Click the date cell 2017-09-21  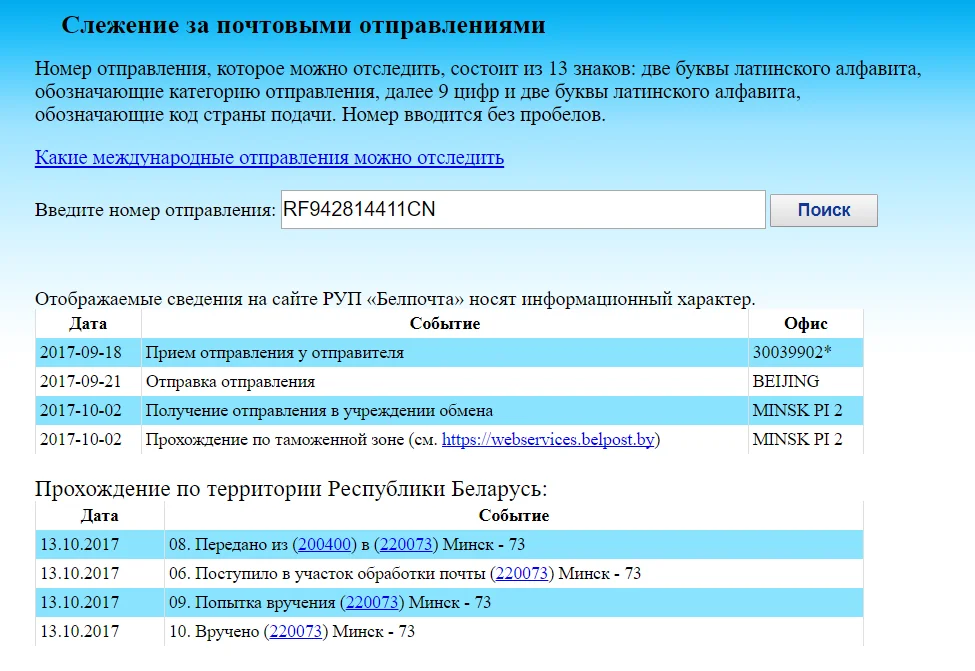81,382
